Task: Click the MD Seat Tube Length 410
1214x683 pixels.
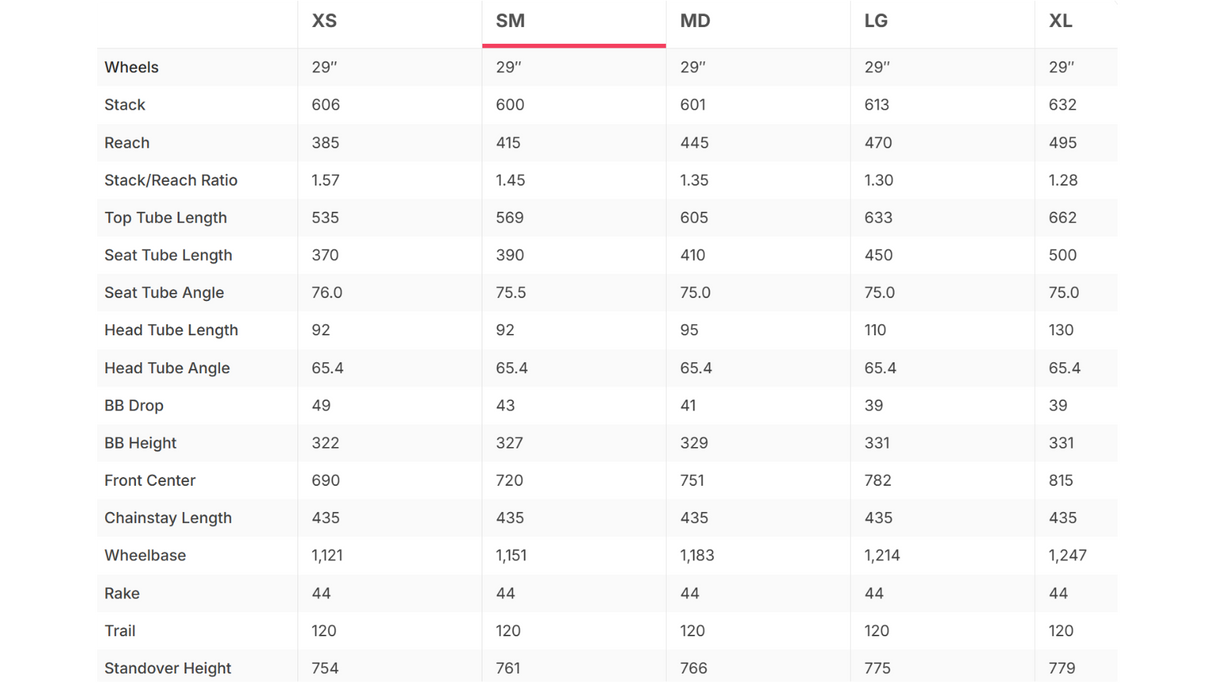Action: (x=693, y=255)
